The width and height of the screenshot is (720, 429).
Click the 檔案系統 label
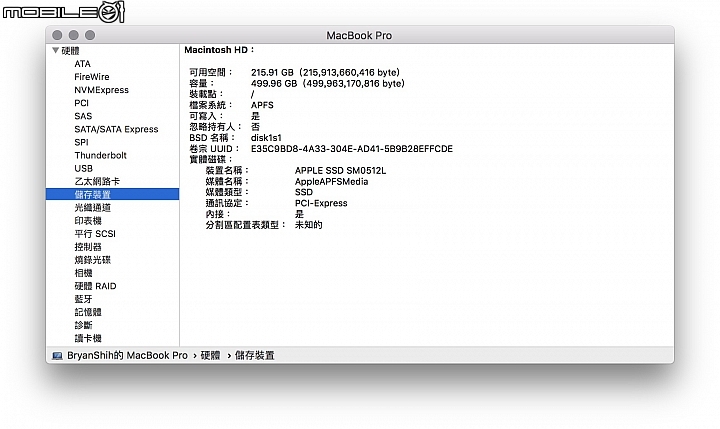(x=211, y=105)
